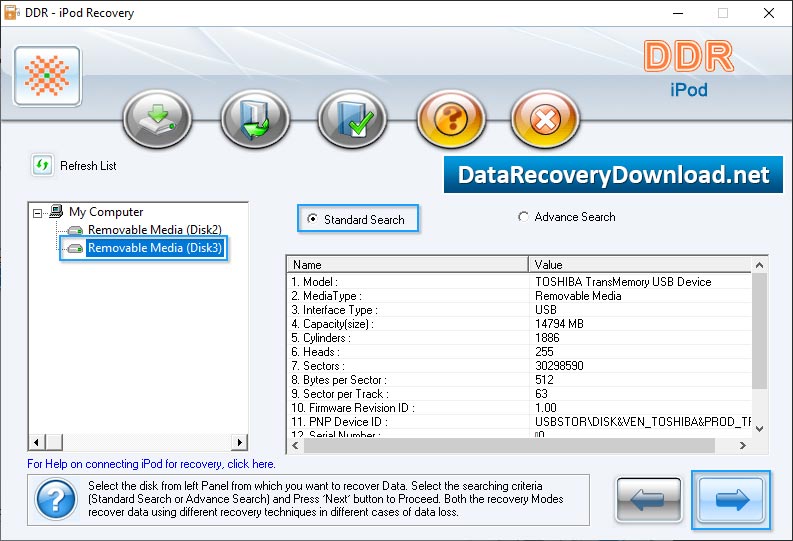The height and width of the screenshot is (541, 793).
Task: Click 'TOSHIBA TransMemory USB Device' value
Action: 623,282
